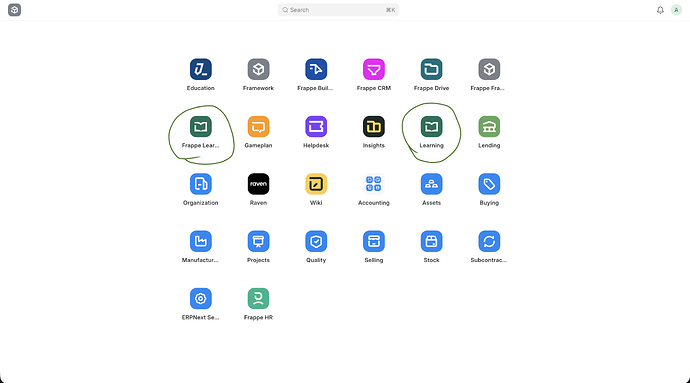
Task: Open the Lending app
Action: tap(489, 127)
